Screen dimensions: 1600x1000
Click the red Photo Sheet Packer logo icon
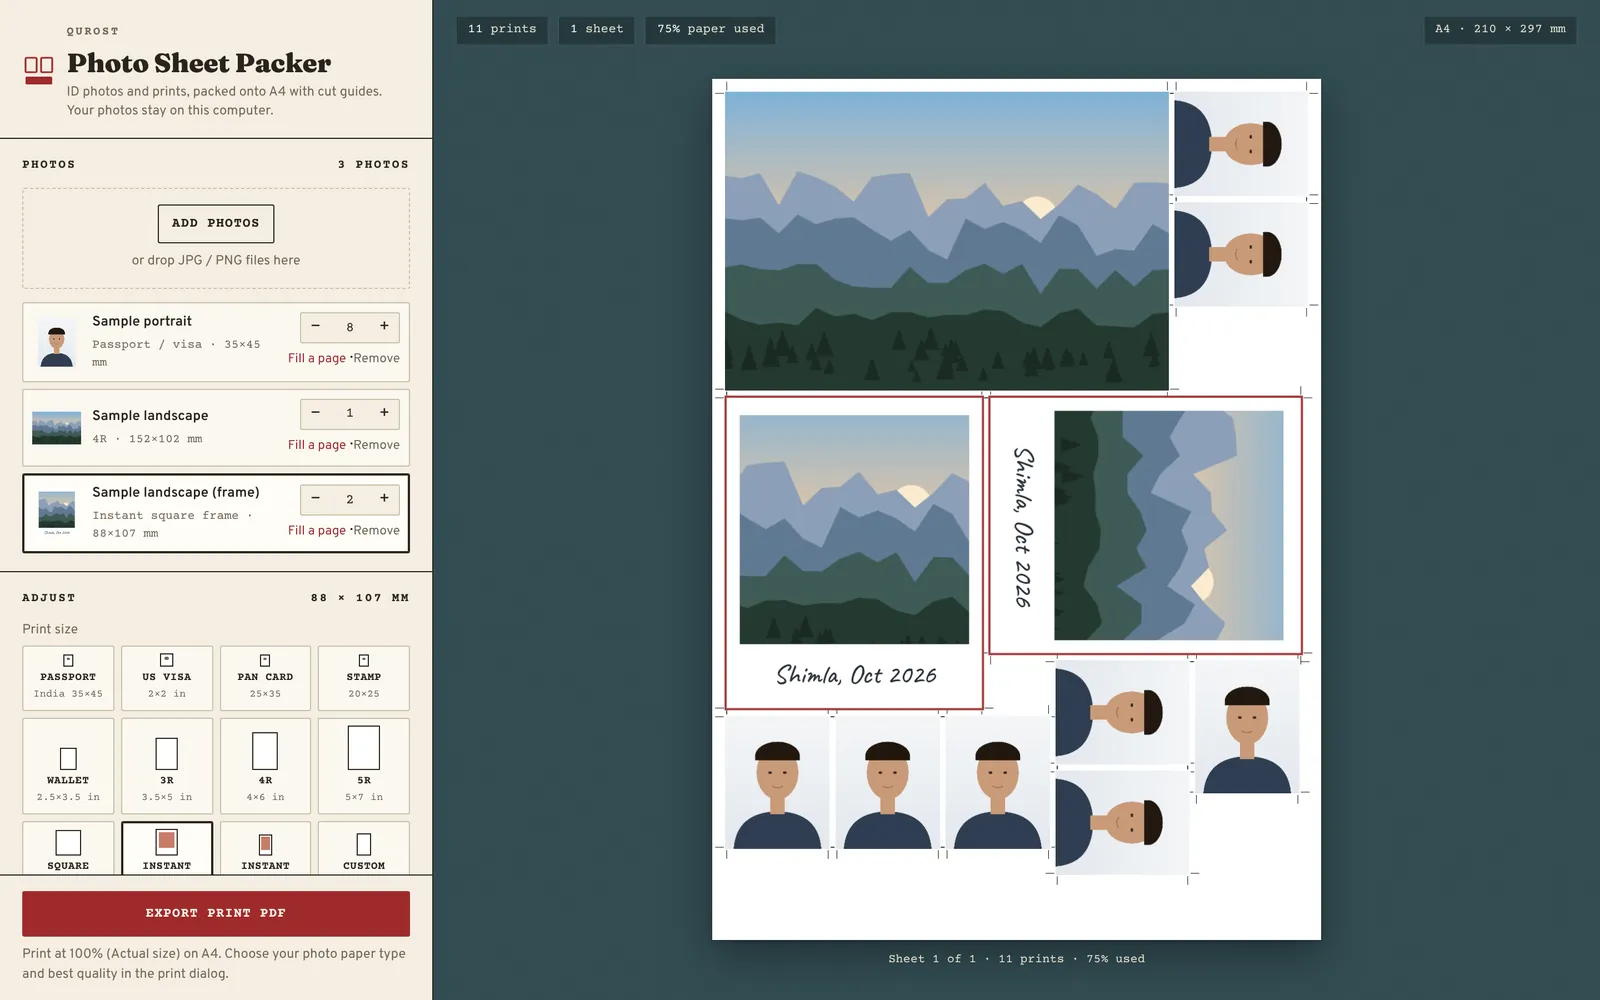[x=39, y=70]
